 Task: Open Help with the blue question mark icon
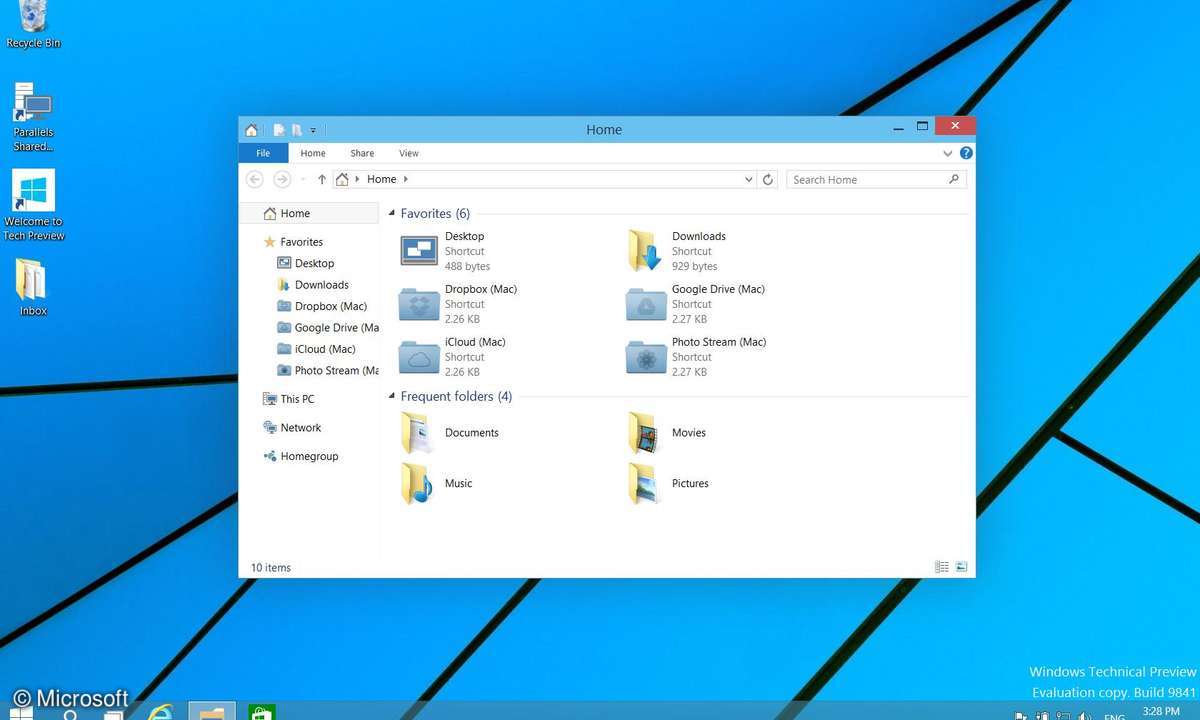(966, 153)
